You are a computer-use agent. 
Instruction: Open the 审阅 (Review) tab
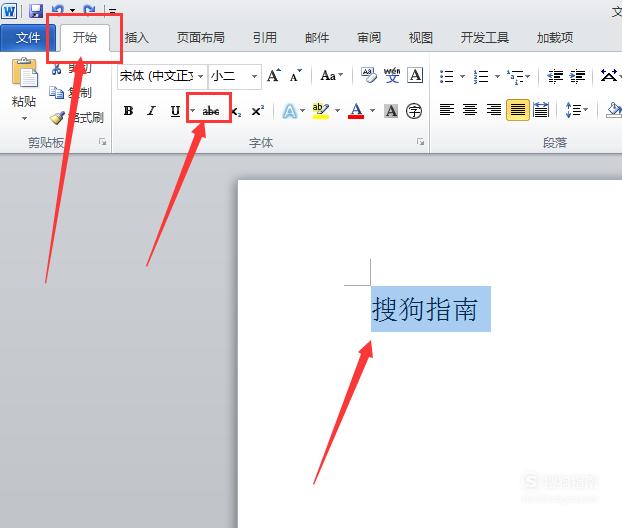pos(369,38)
